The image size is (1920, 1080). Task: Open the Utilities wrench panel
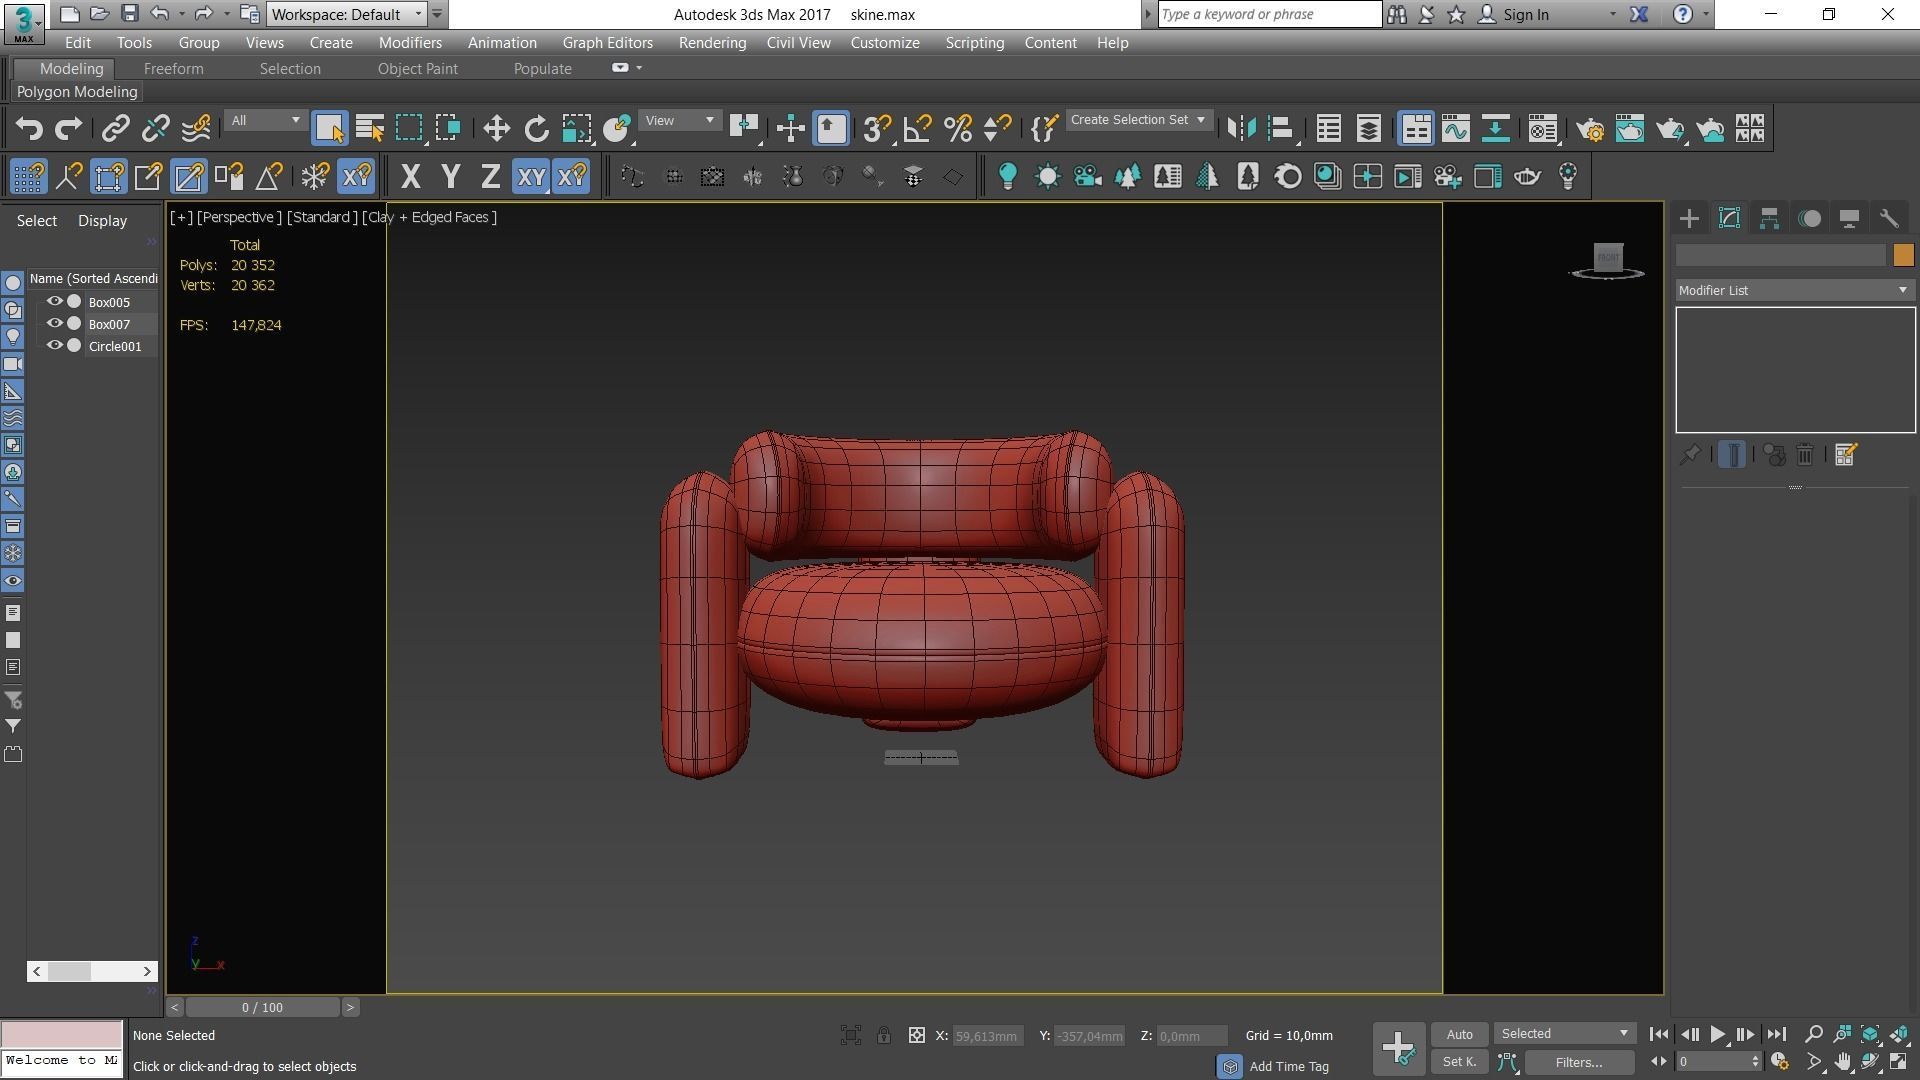tap(1889, 219)
